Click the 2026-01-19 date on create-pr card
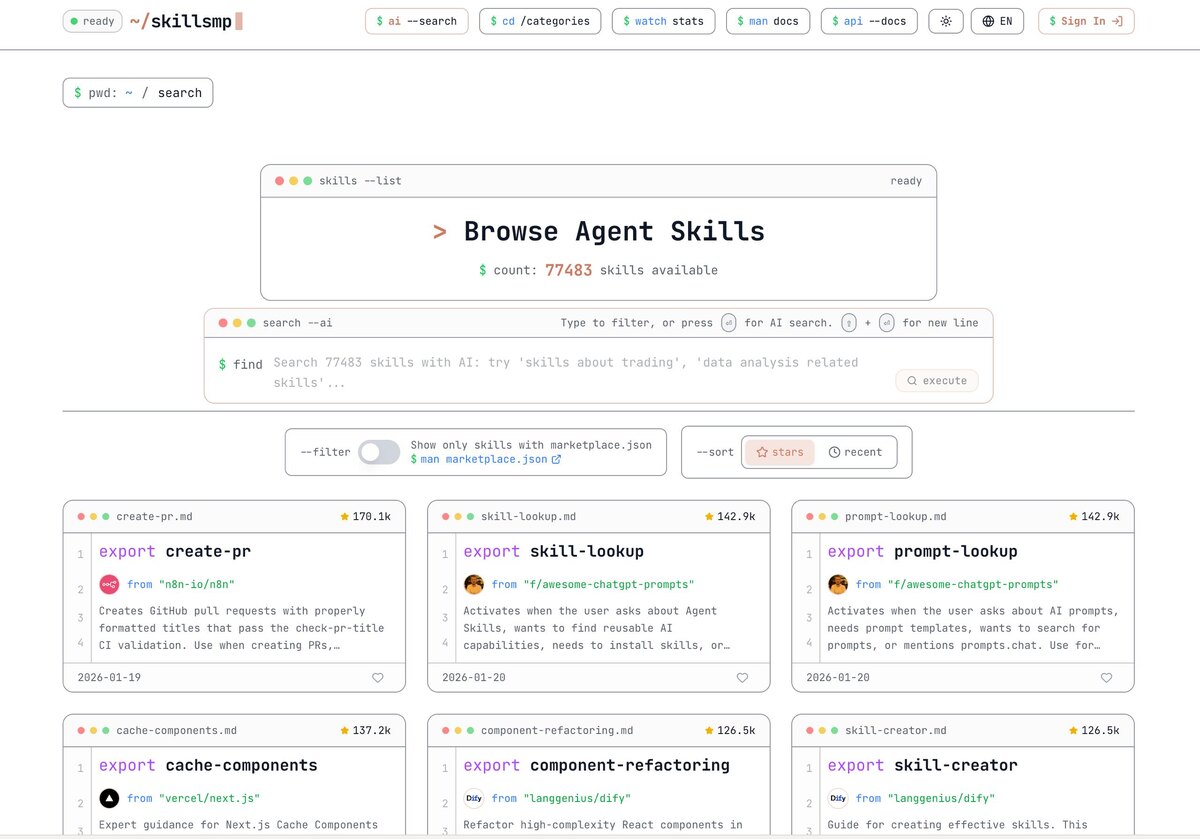 click(x=110, y=677)
